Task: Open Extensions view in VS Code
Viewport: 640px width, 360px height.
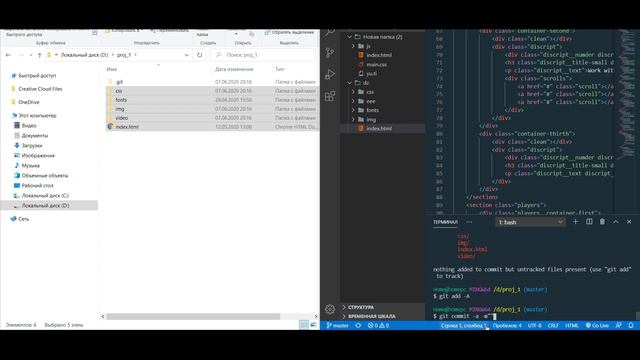Action: tap(330, 96)
